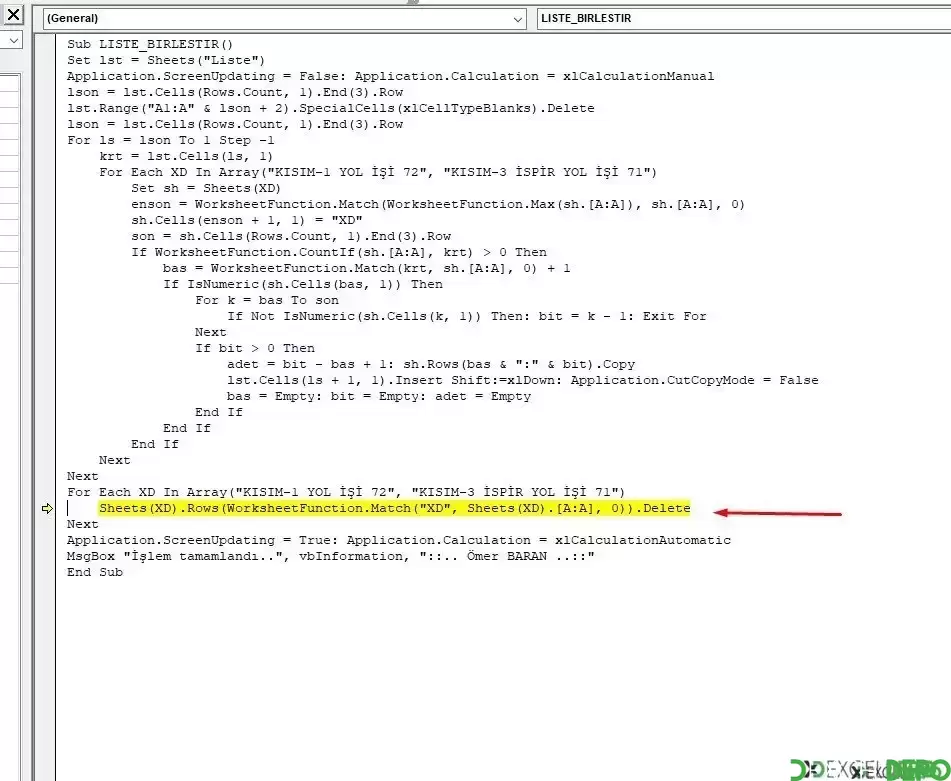Viewport: 951px width, 781px height.
Task: Click the Application.ScreenUpdating = False line
Action: pyautogui.click(x=390, y=76)
